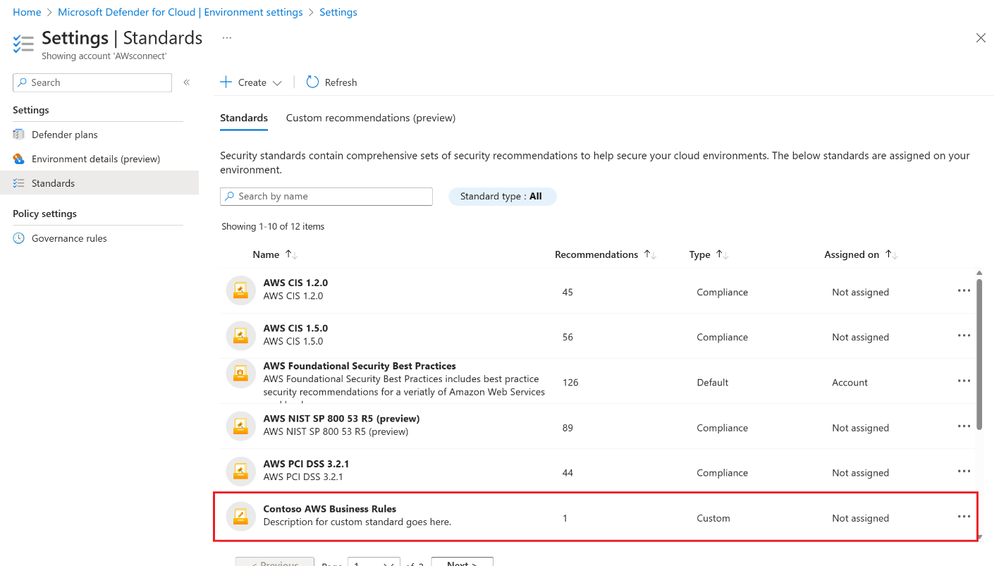The width and height of the screenshot is (999, 566).
Task: Go to the Next page
Action: [462, 562]
